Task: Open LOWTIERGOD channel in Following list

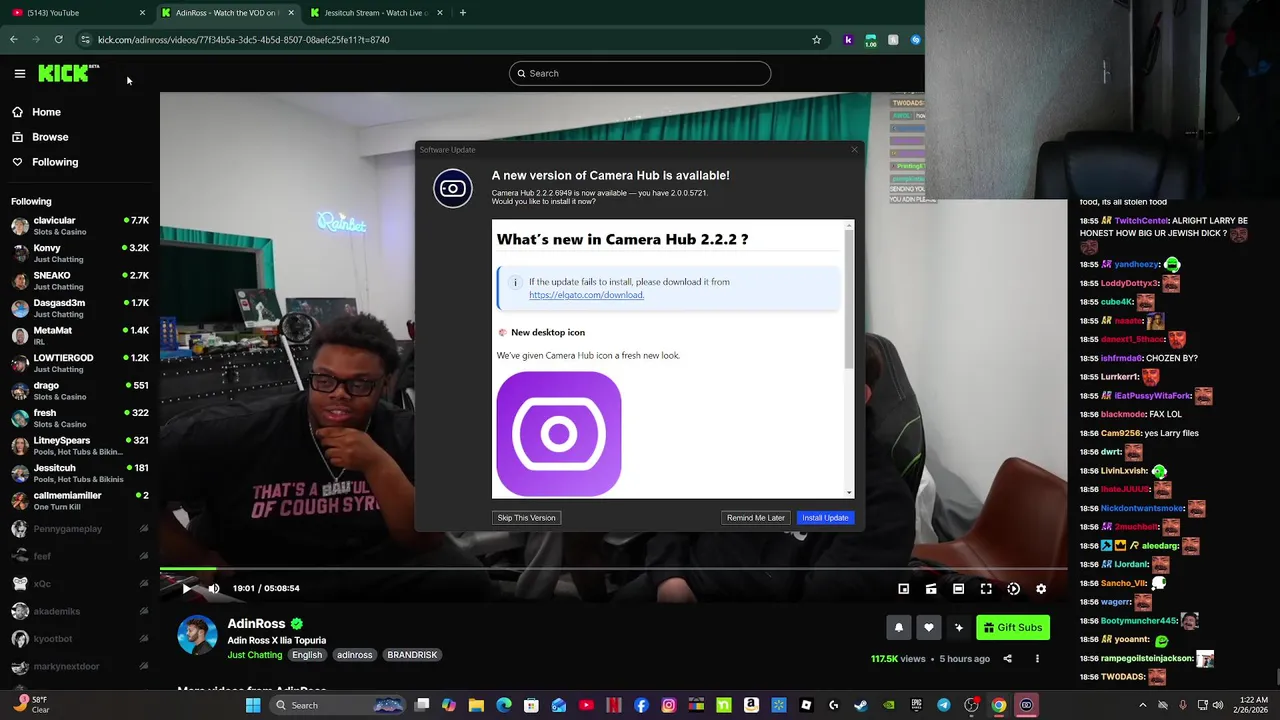Action: point(80,363)
